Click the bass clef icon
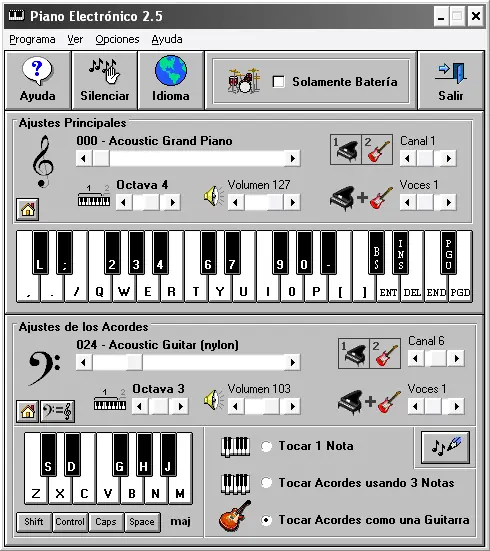The image size is (490, 551). pyautogui.click(x=44, y=368)
